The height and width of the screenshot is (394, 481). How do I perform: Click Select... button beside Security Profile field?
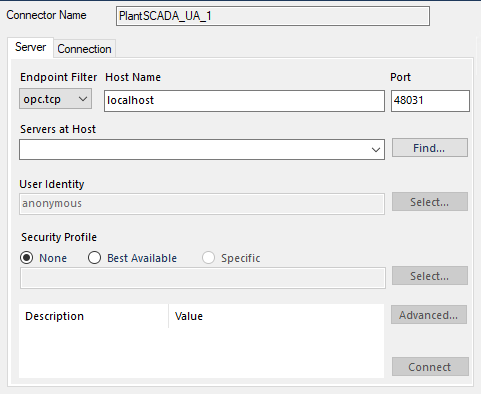(430, 276)
